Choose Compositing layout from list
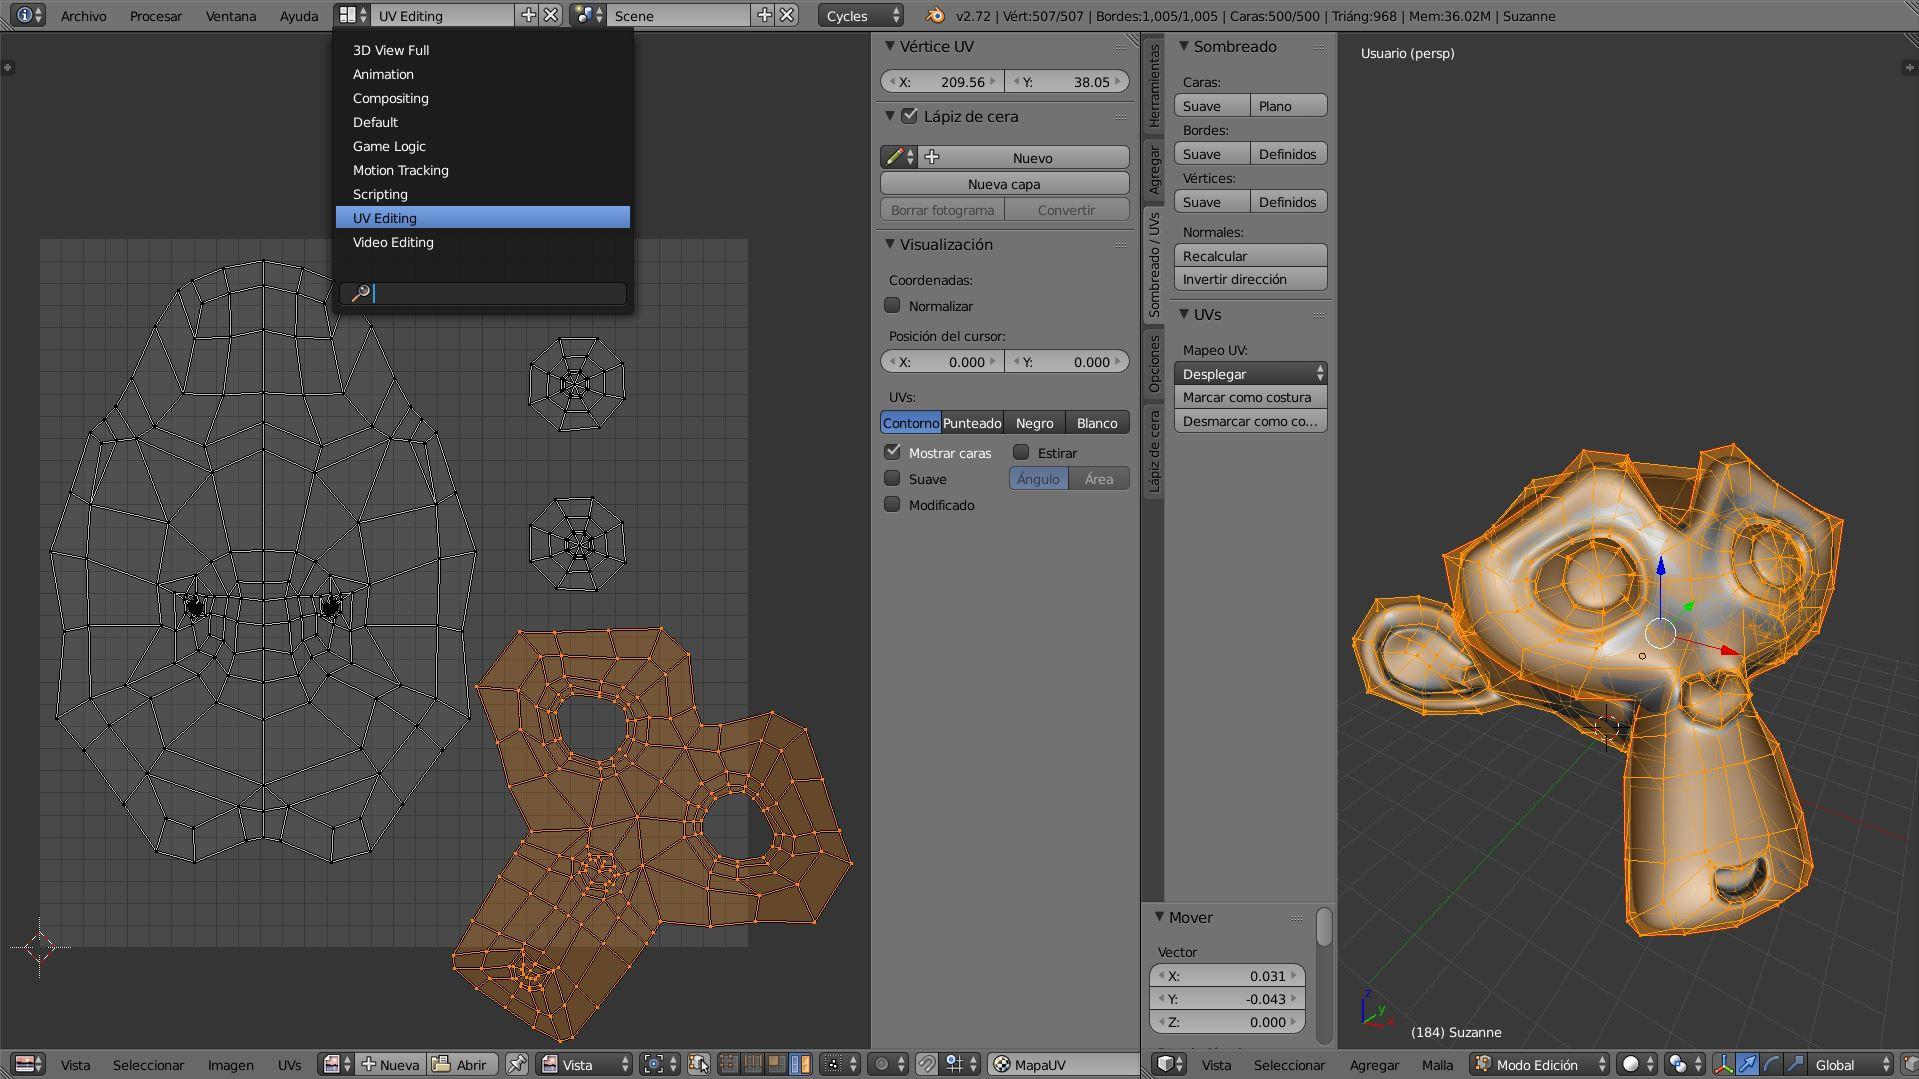Screen dimensions: 1919x1079 click(x=482, y=98)
